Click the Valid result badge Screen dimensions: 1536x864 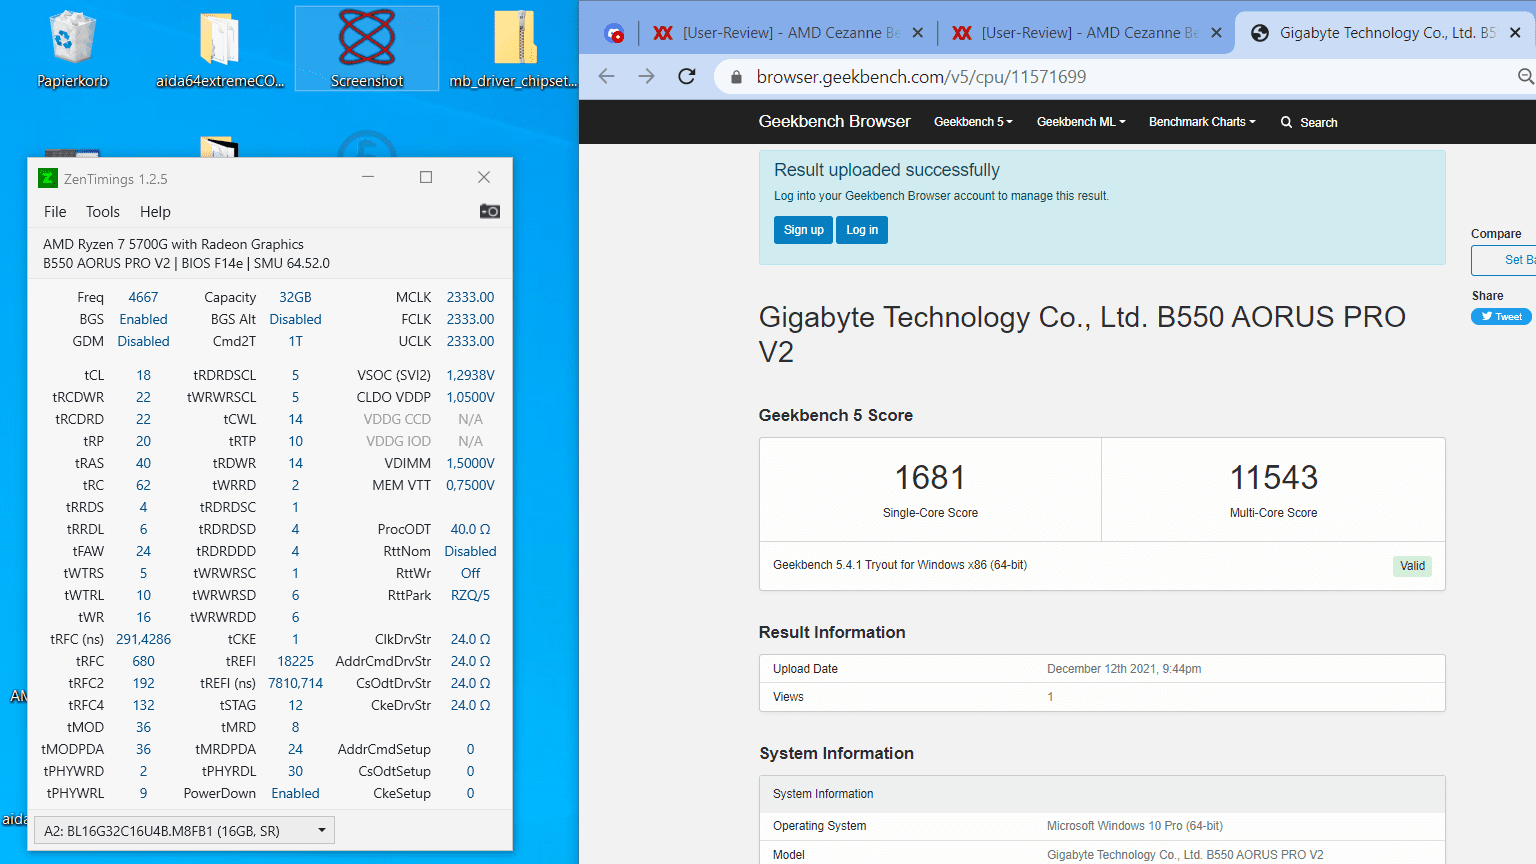(1412, 566)
